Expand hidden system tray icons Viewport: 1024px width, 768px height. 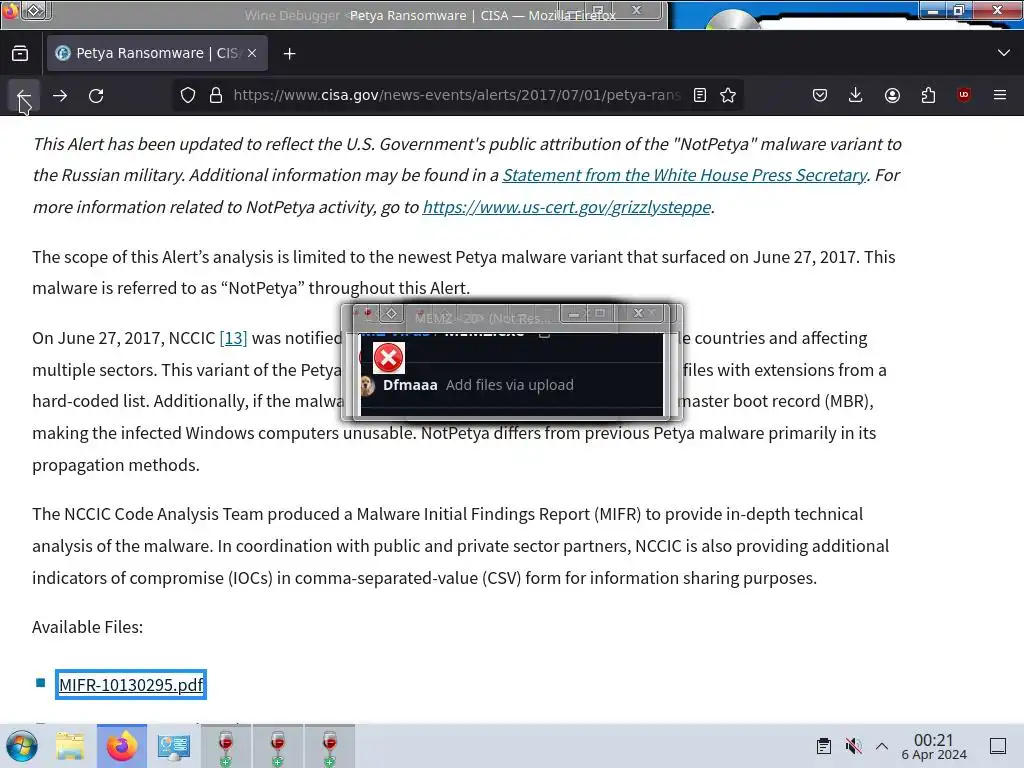pos(882,746)
